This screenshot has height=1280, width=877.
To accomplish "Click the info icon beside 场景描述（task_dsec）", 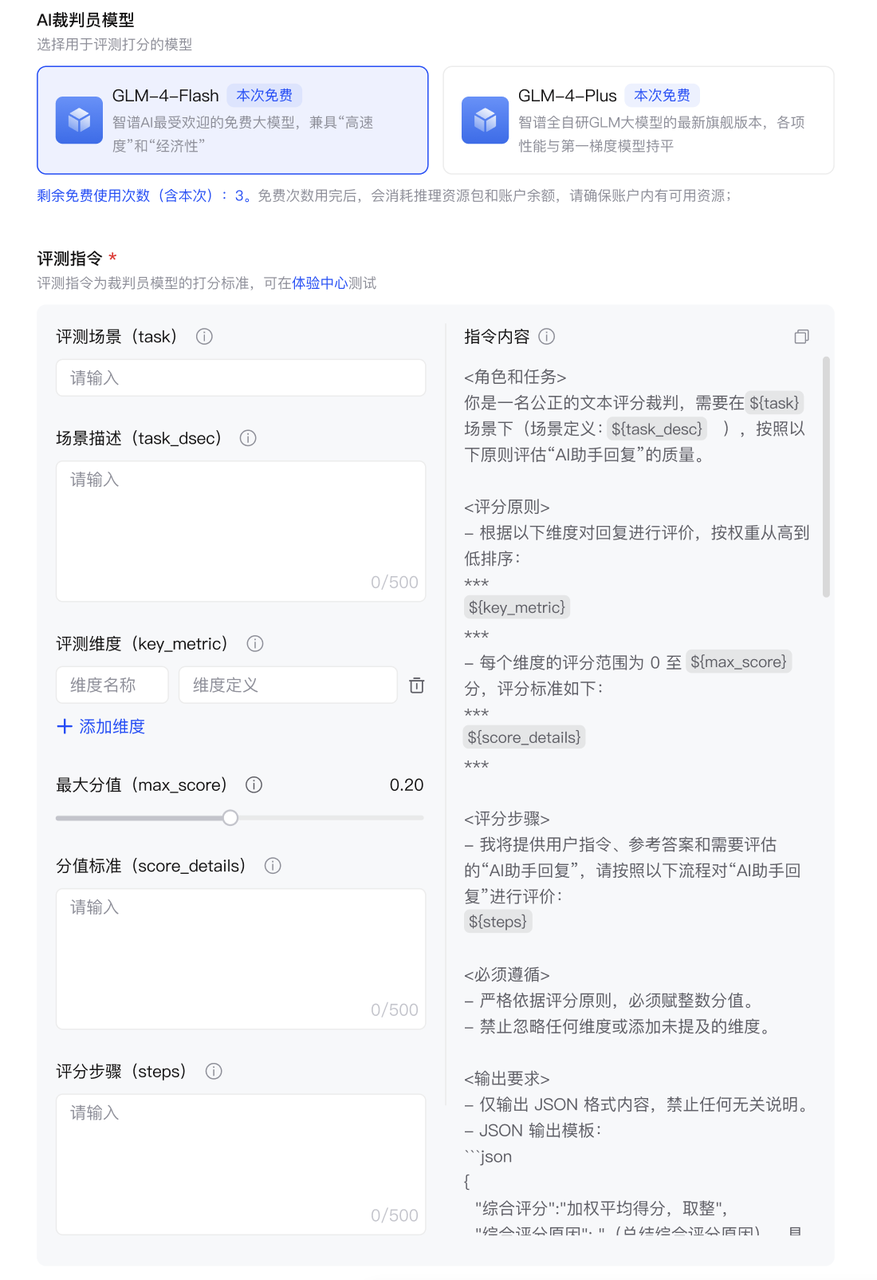I will click(x=248, y=438).
